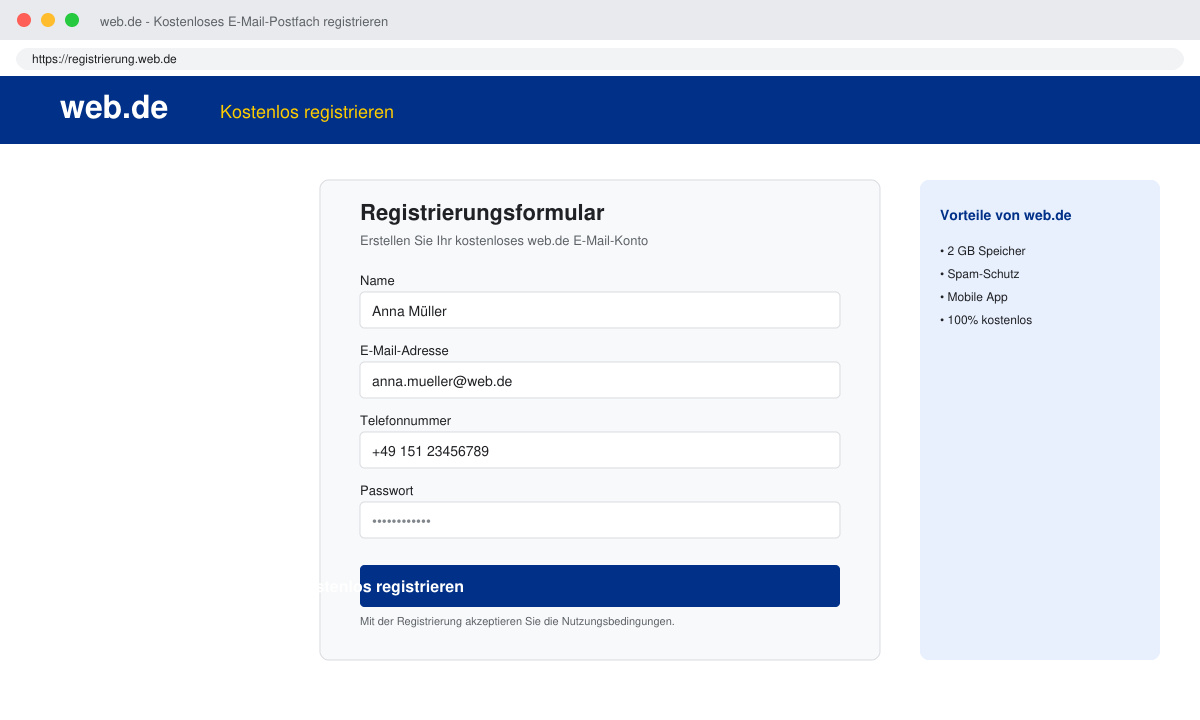Screen dimensions: 1200x720
Task: Submit the Kostenlos registrieren blue button
Action: pos(600,586)
